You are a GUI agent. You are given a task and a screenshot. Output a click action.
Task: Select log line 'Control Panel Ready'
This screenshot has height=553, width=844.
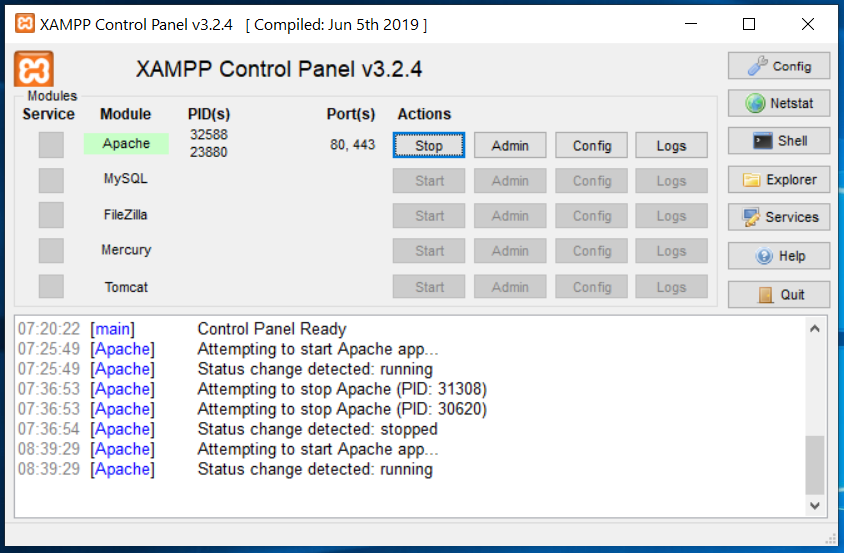272,329
